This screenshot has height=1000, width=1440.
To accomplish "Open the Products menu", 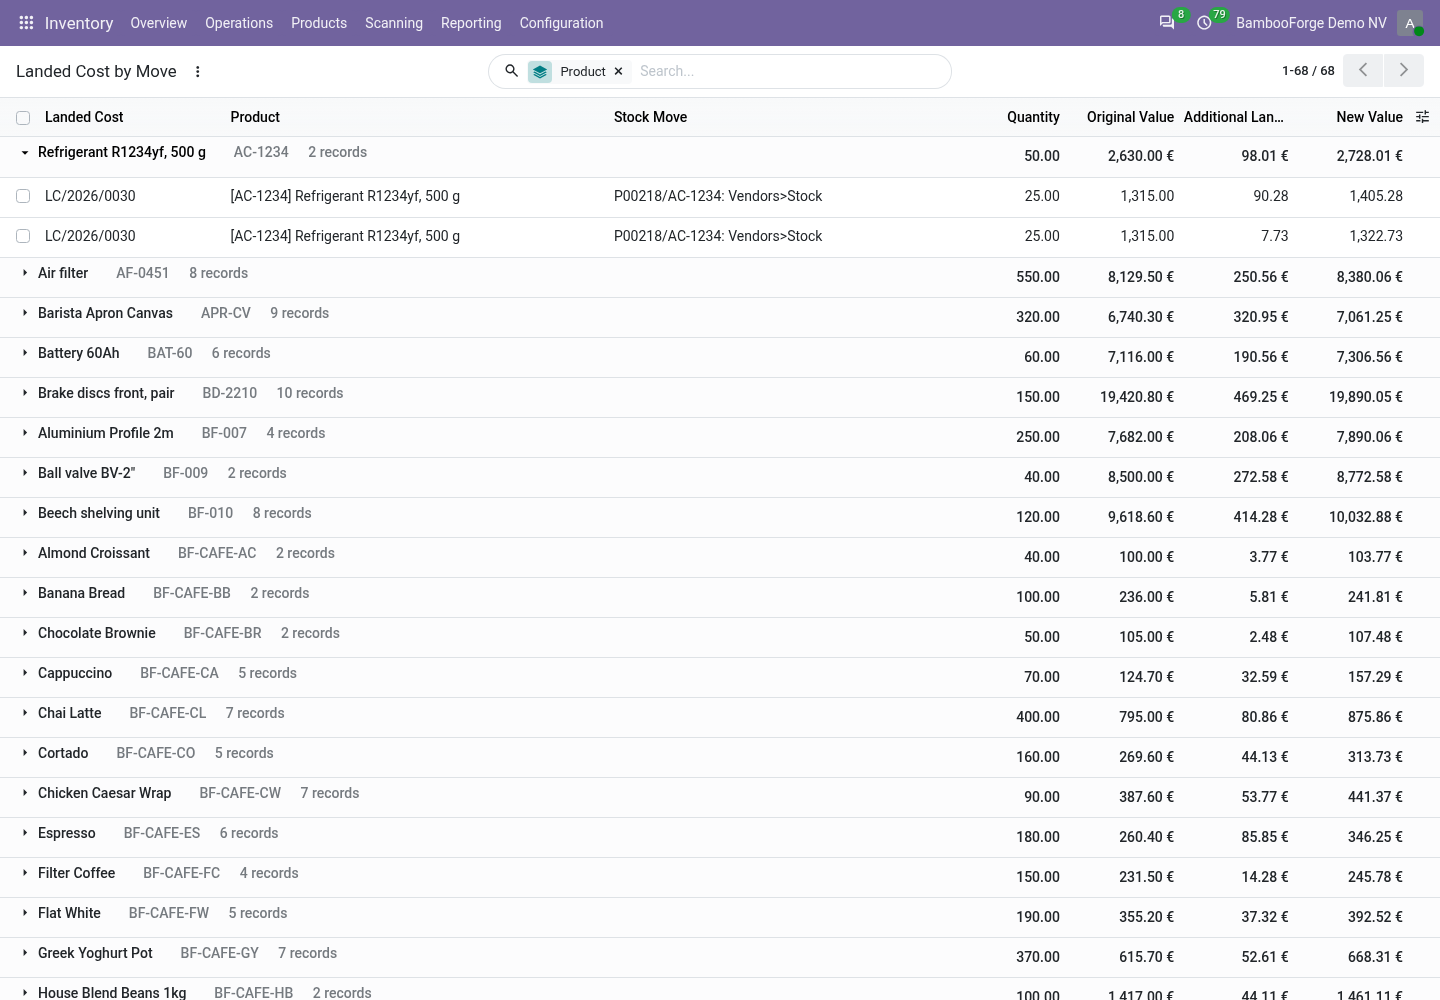I will point(319,23).
